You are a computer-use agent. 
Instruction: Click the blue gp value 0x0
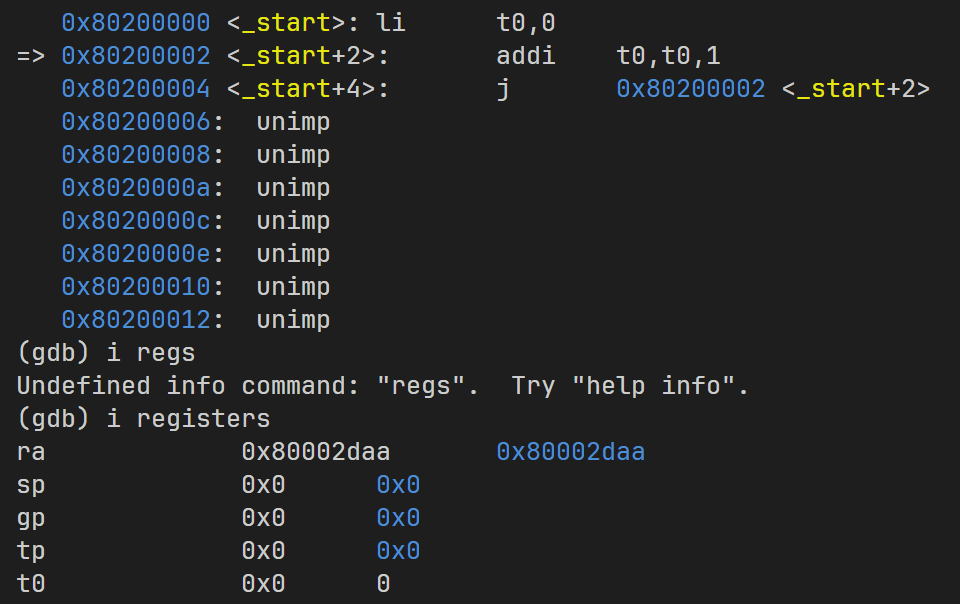(398, 518)
